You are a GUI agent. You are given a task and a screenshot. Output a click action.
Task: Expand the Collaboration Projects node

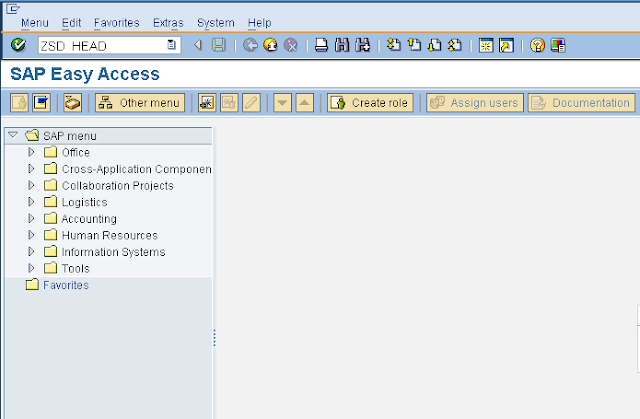tap(31, 185)
